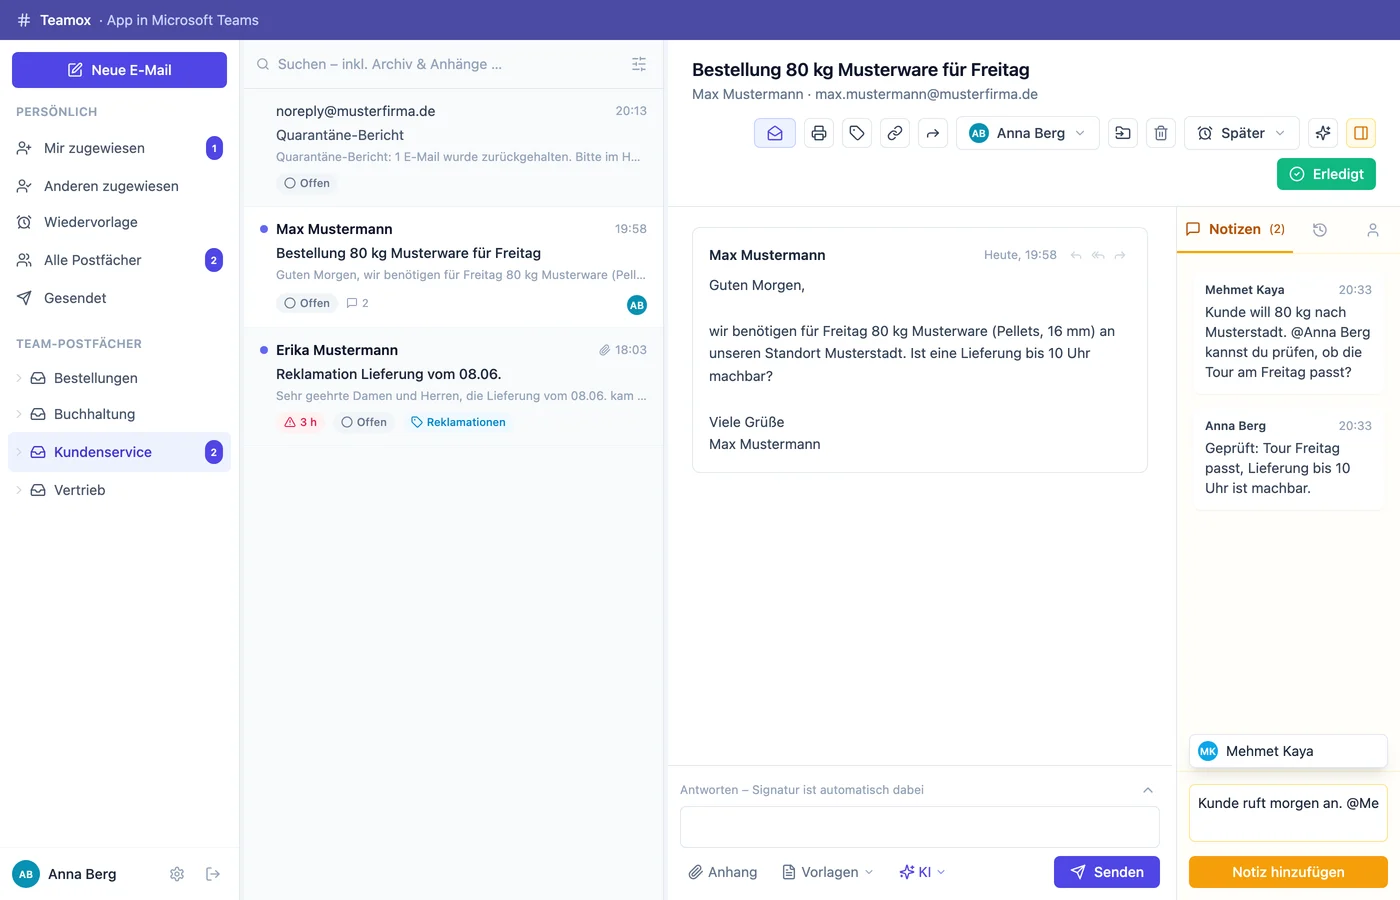Click the forward arrow icon in toolbar

pos(933,133)
